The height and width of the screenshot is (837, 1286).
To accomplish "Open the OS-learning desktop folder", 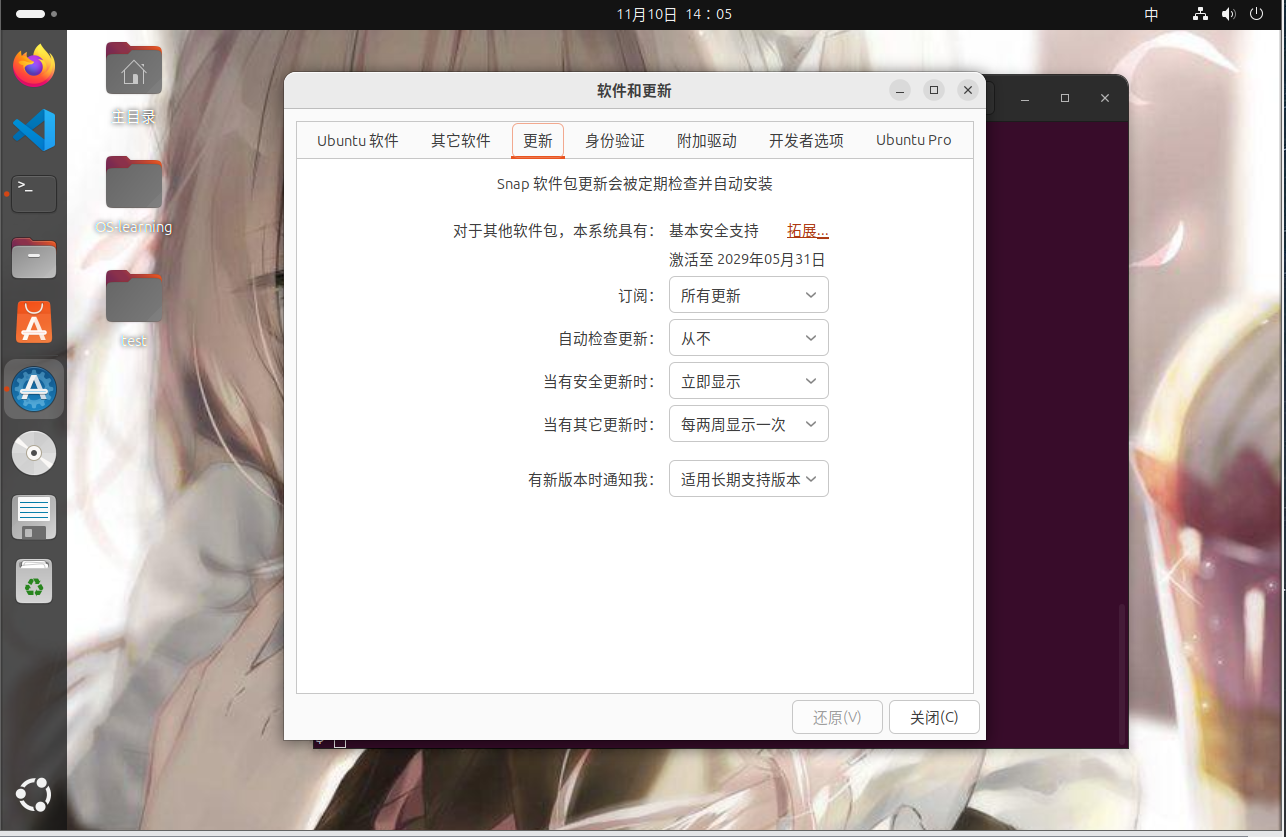I will tap(134, 196).
